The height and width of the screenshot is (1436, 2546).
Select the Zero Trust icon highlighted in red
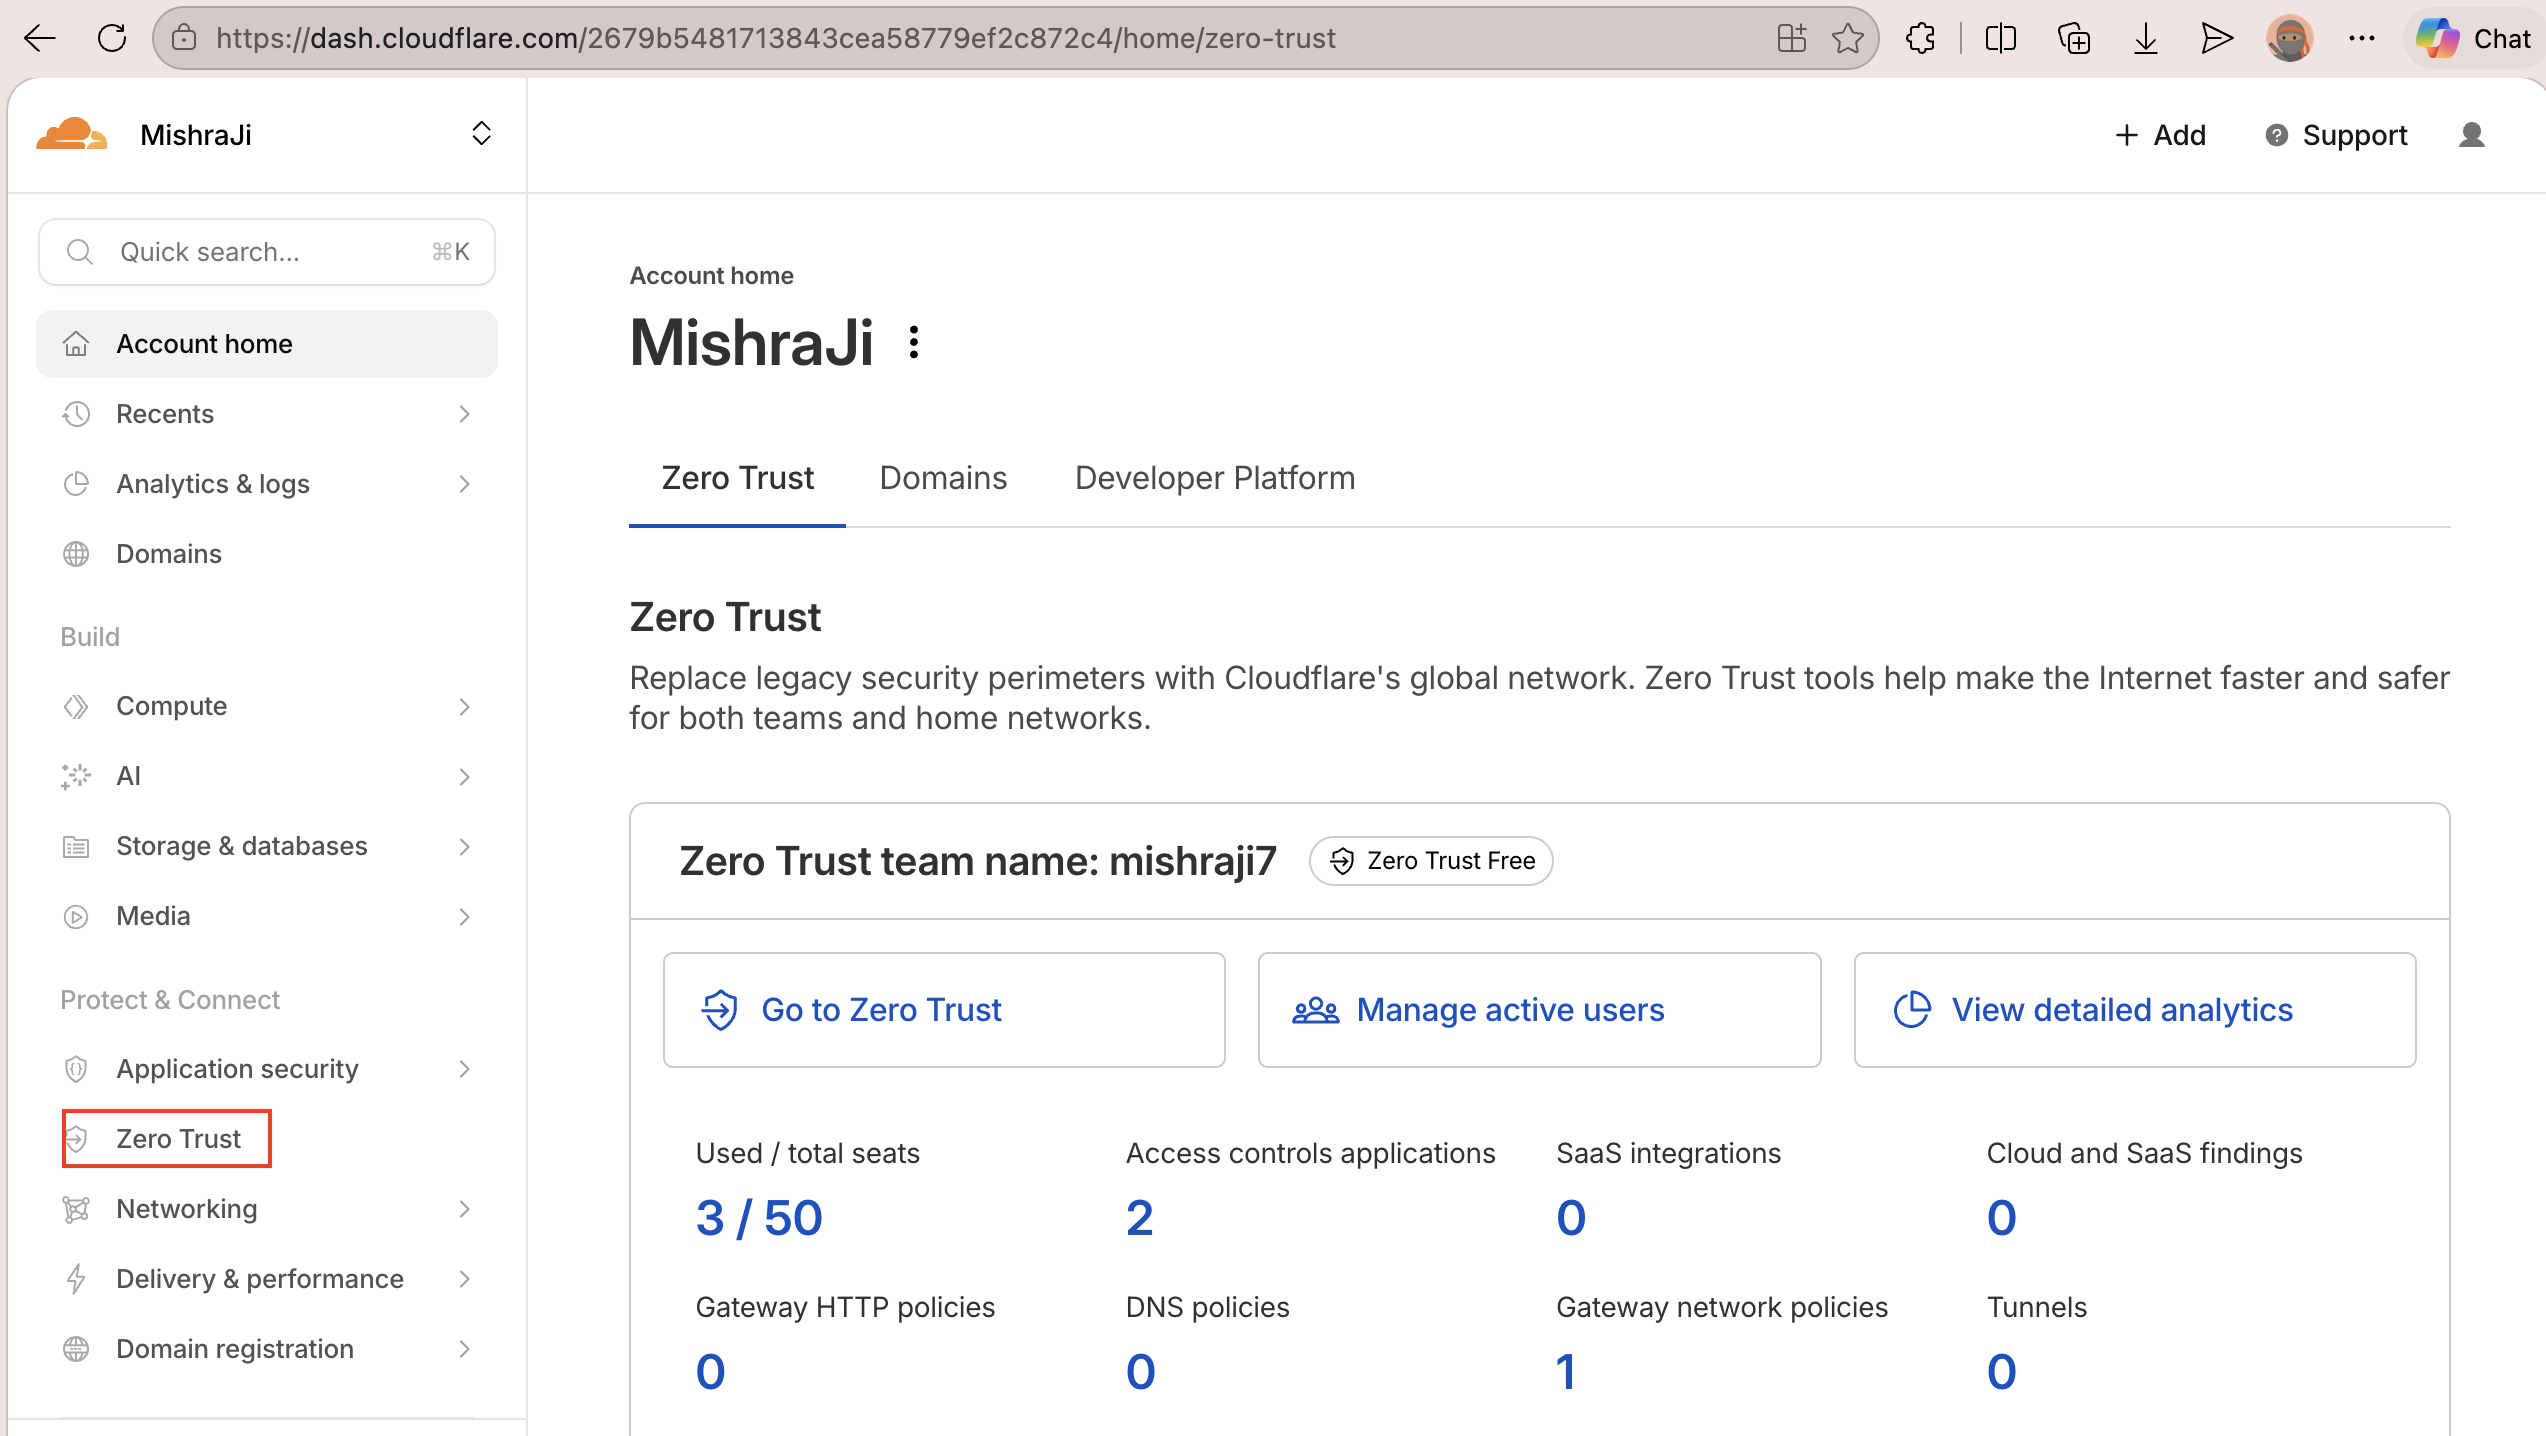click(77, 1138)
